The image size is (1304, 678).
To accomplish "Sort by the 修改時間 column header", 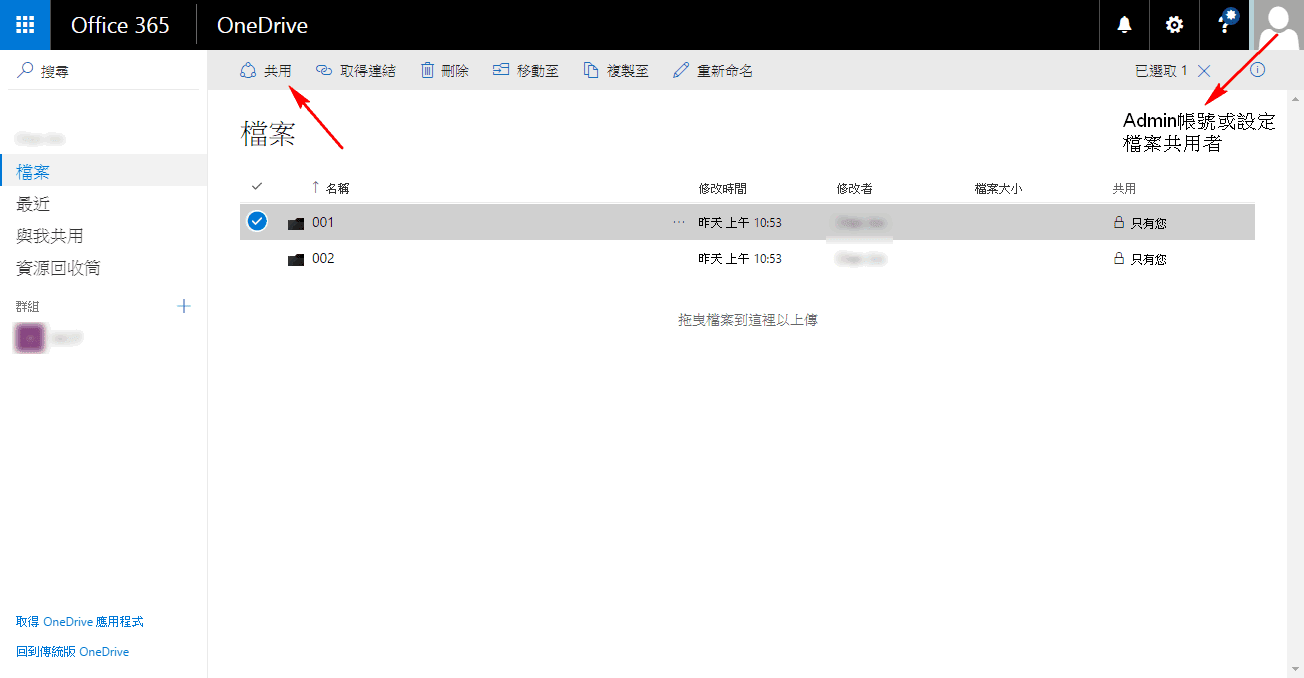I will point(722,188).
